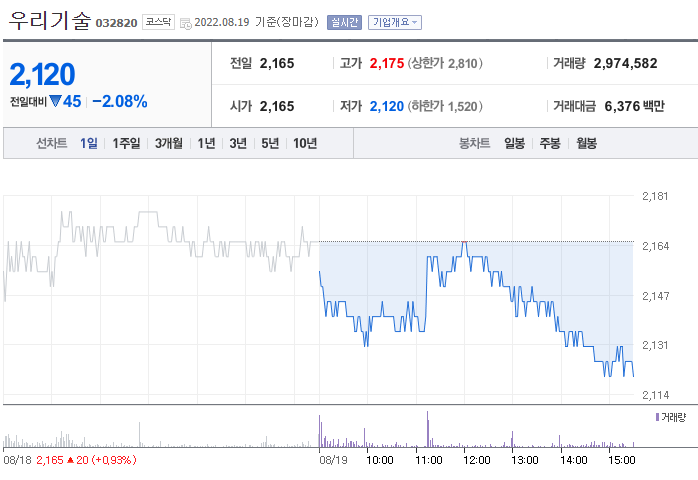Click the 10:00 time axis label
The image size is (698, 480).
(x=379, y=460)
